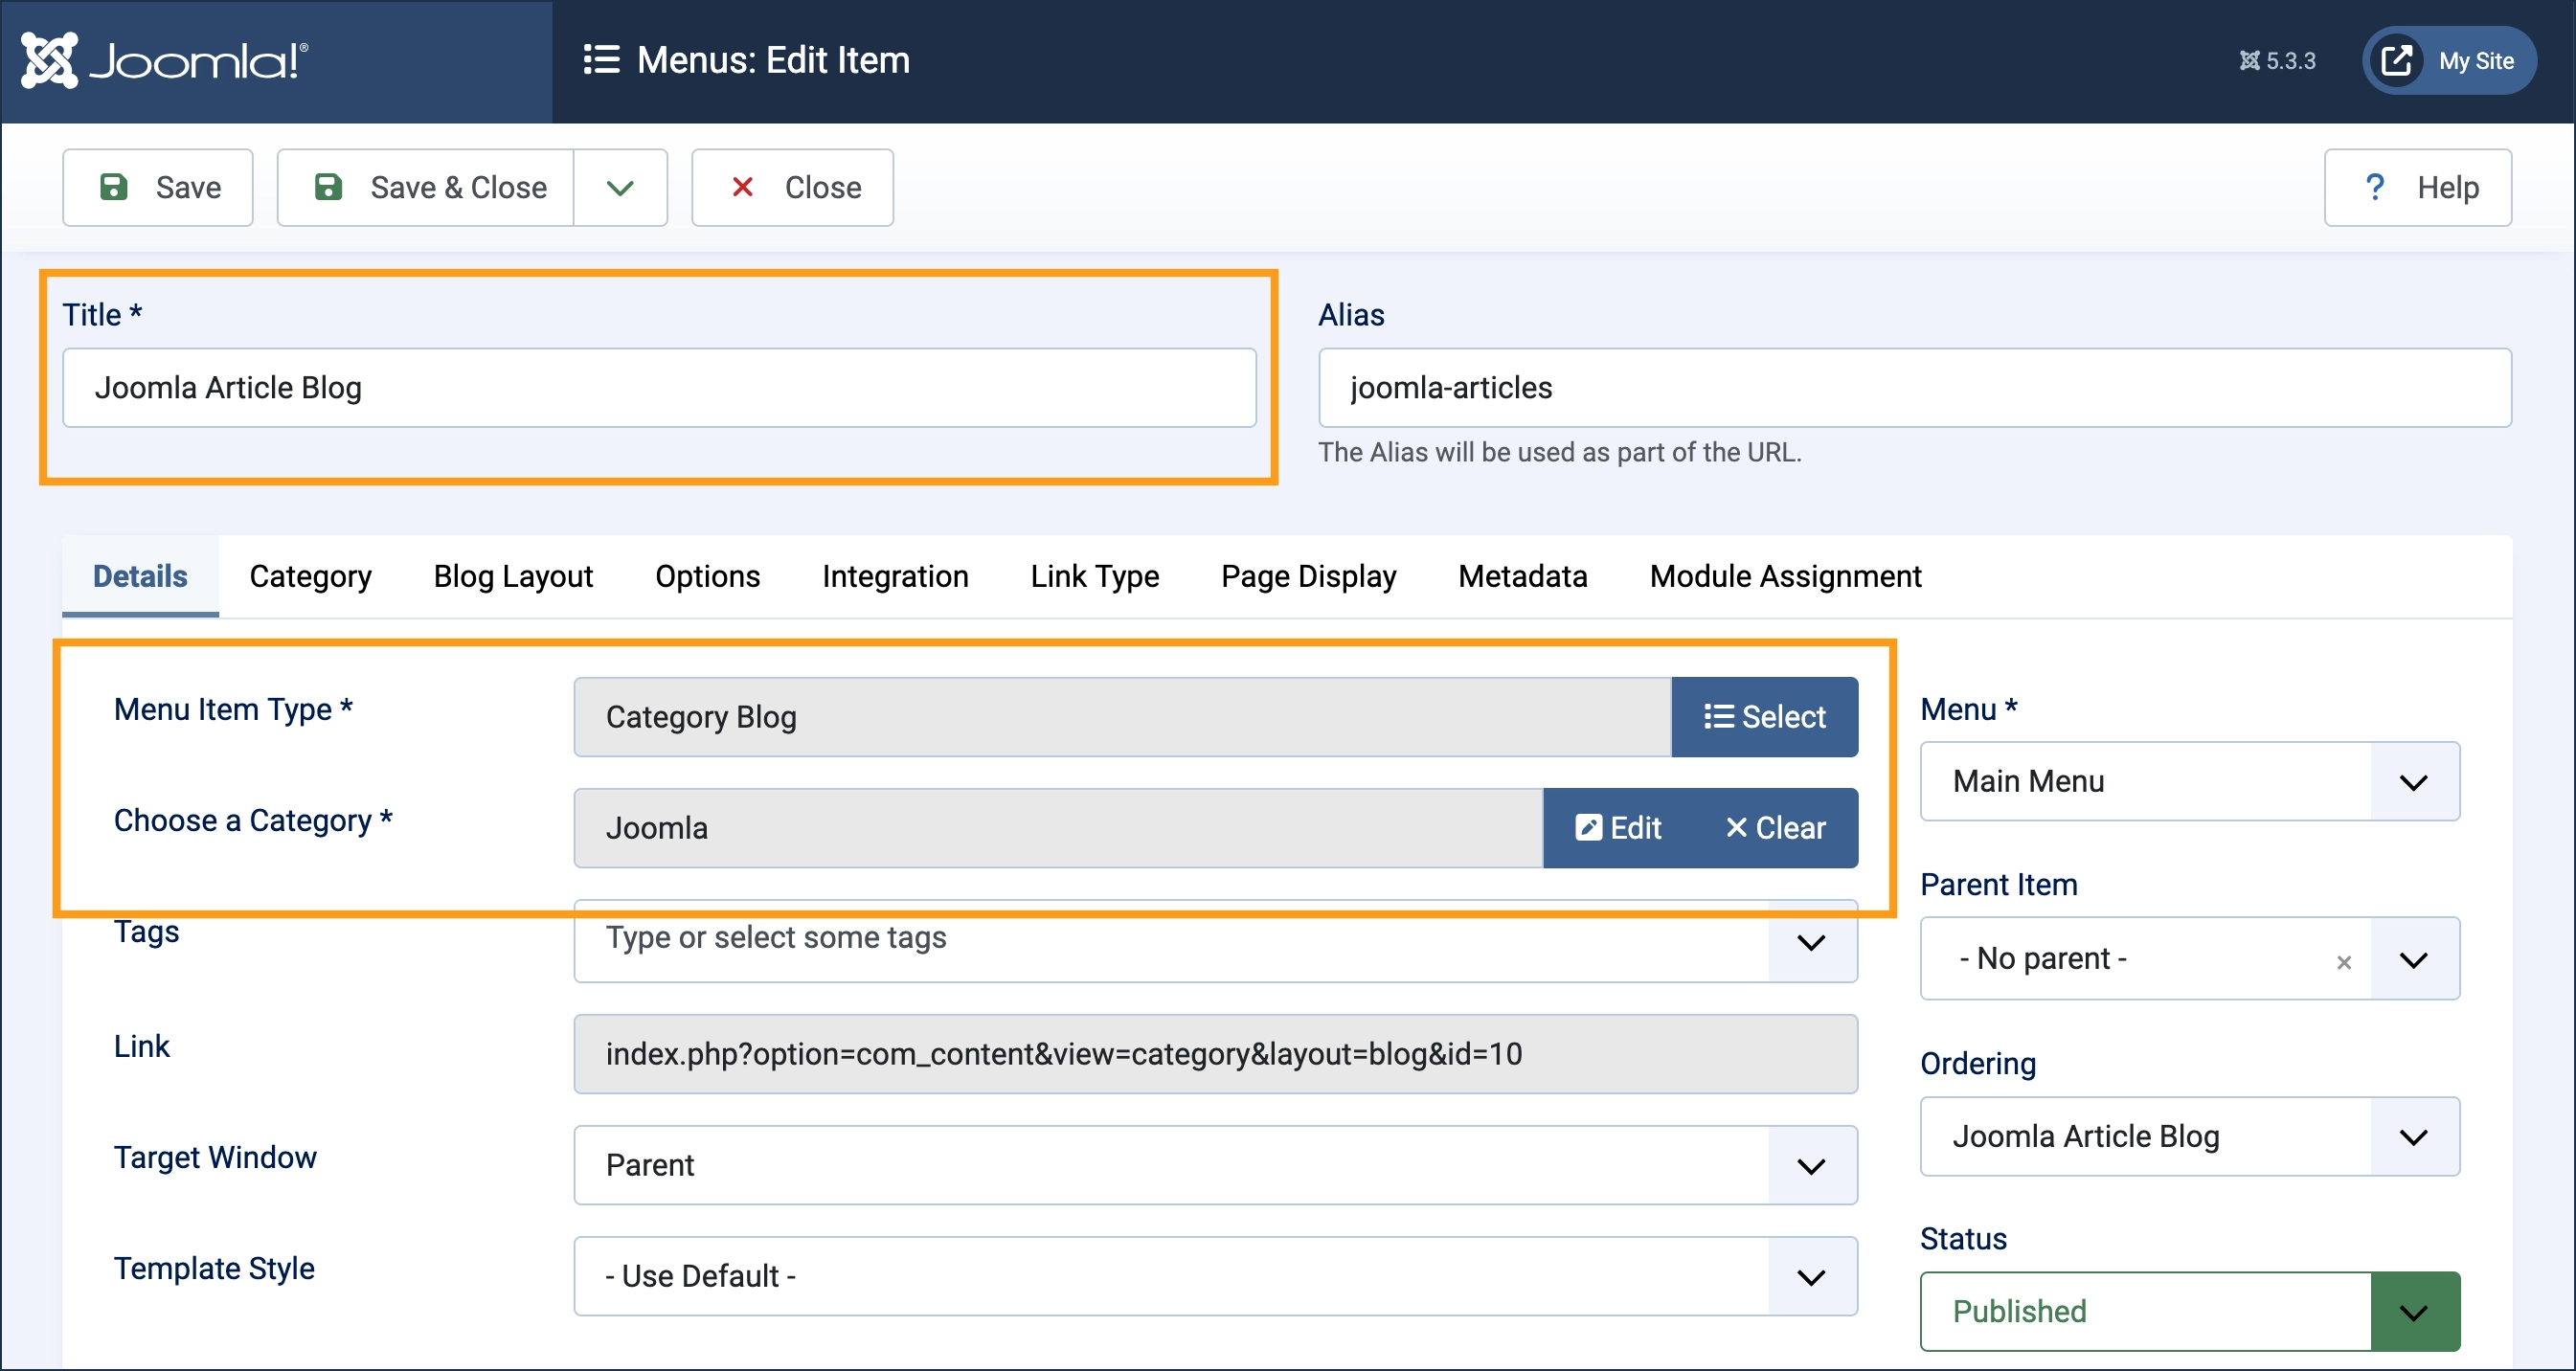Click the save disk icon on the Save button

114,187
